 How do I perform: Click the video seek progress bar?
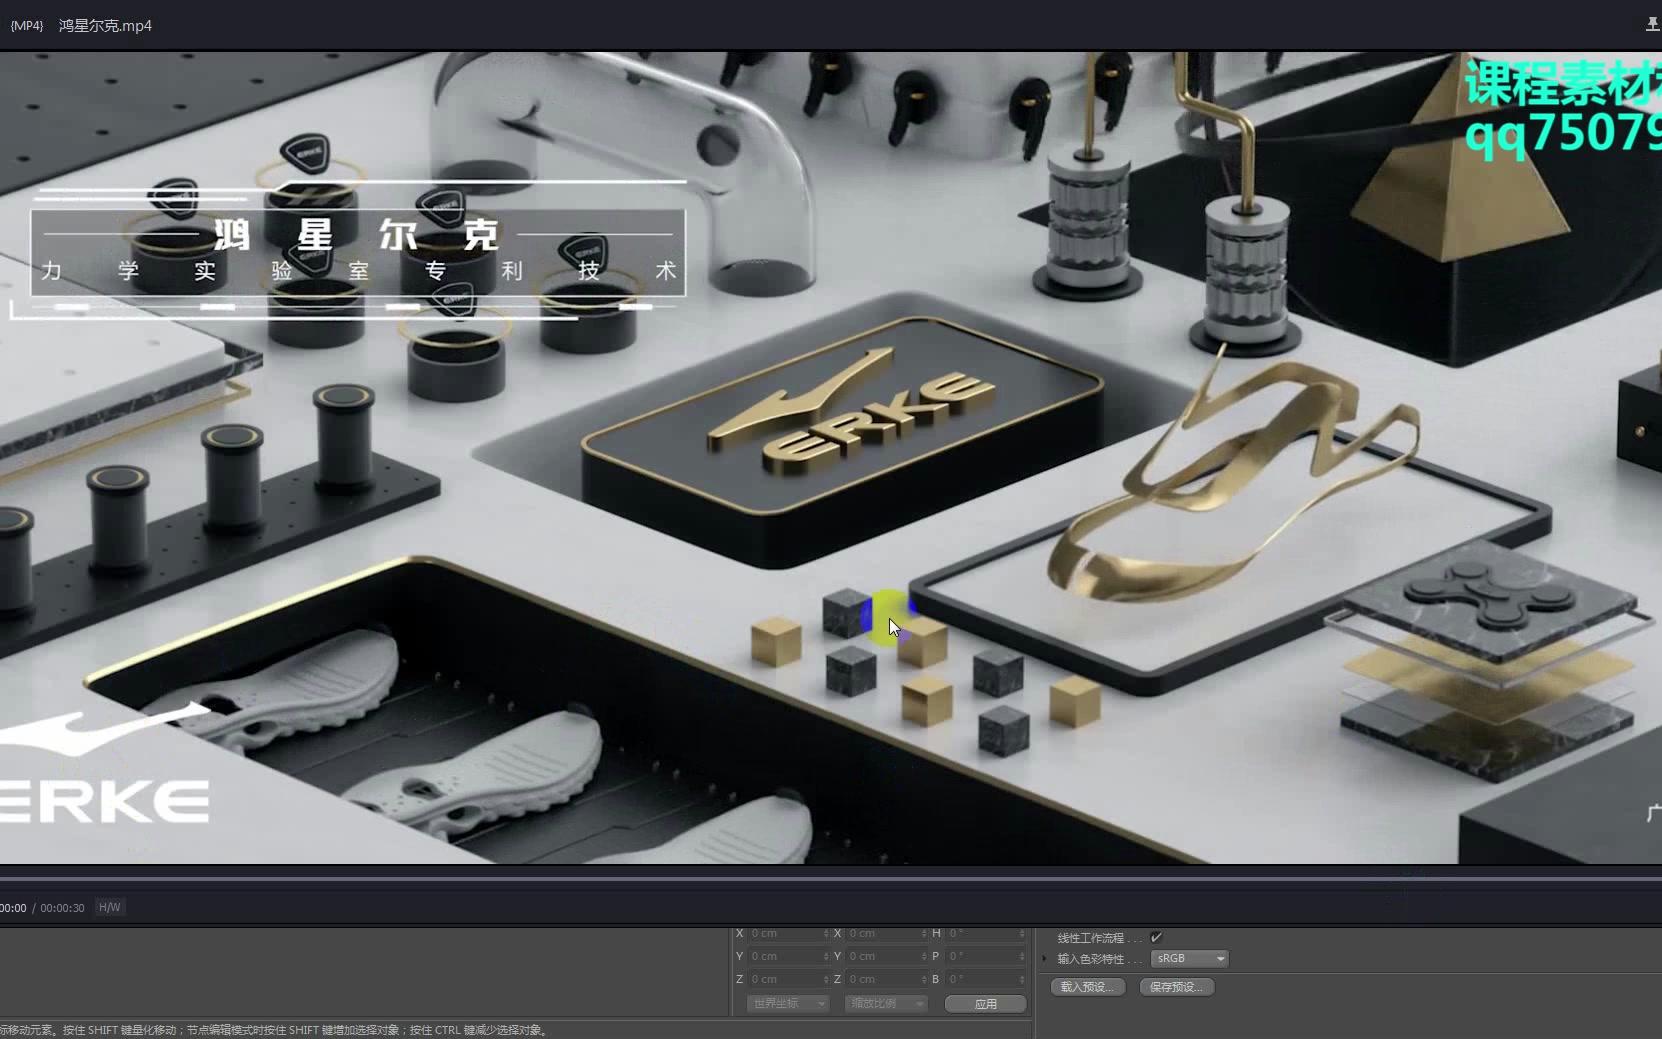click(x=831, y=878)
